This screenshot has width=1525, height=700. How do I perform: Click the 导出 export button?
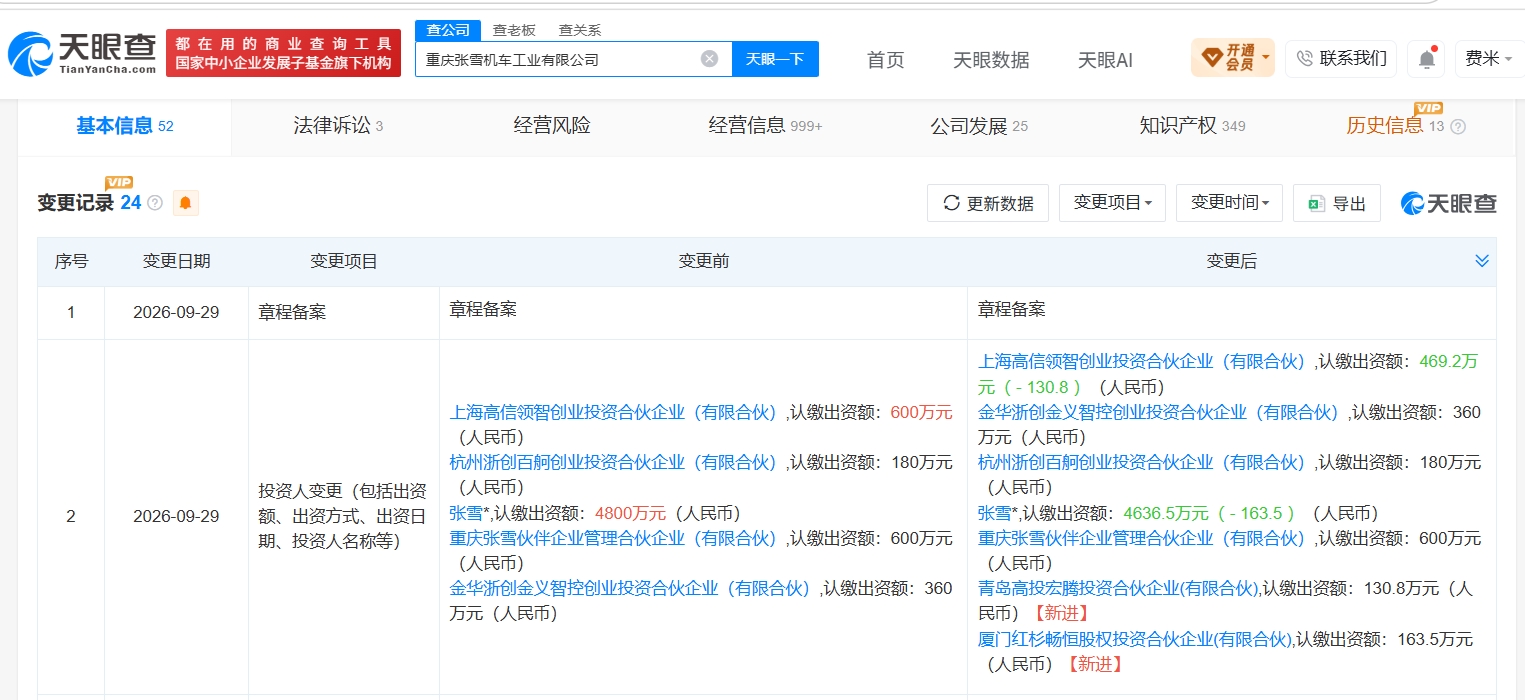pos(1337,203)
